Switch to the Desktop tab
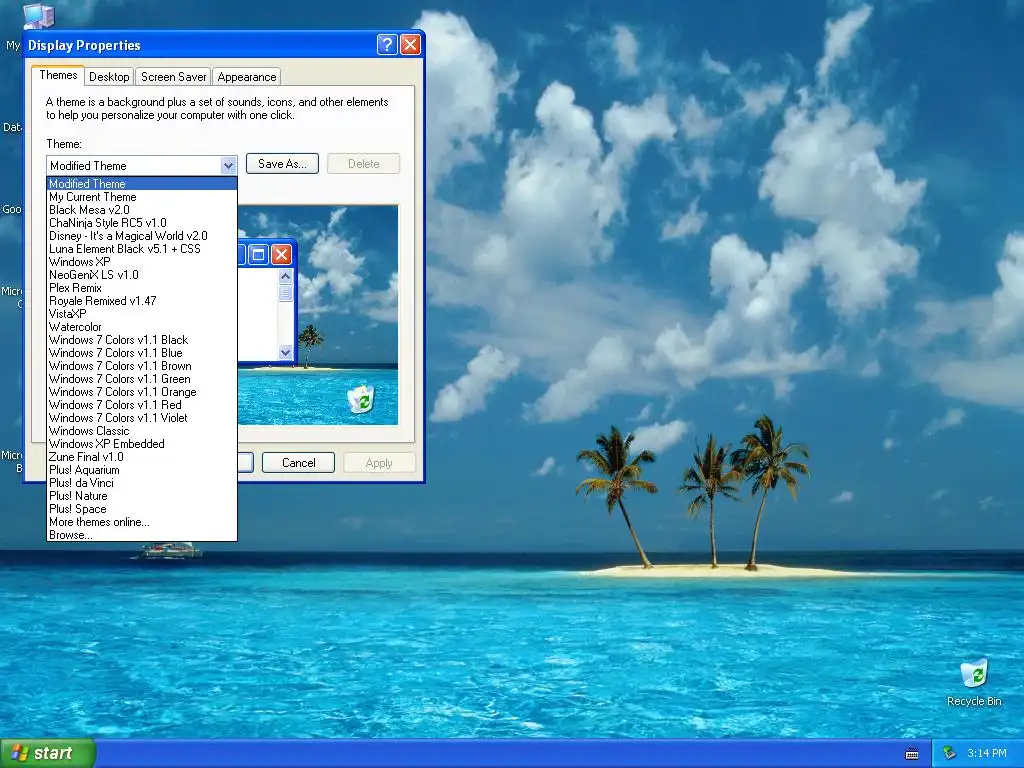 point(109,76)
